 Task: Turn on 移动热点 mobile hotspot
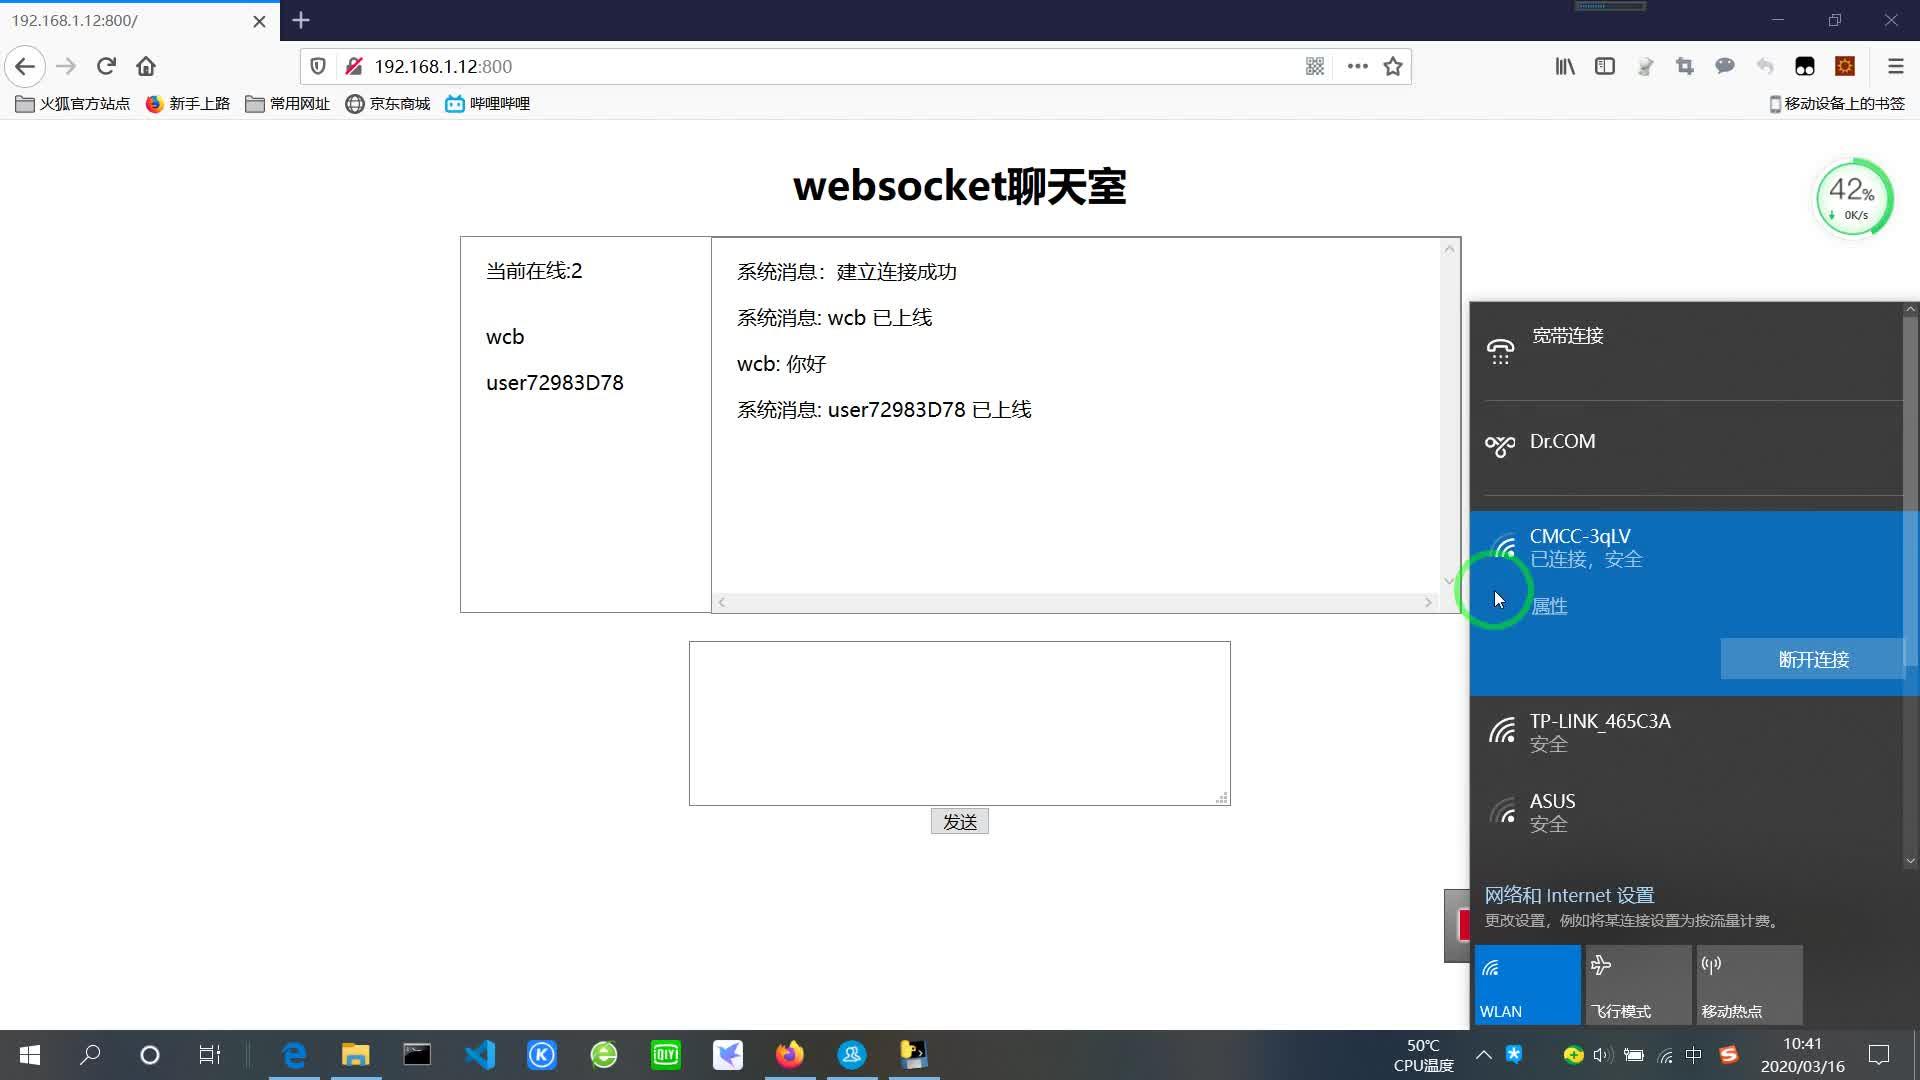1748,985
